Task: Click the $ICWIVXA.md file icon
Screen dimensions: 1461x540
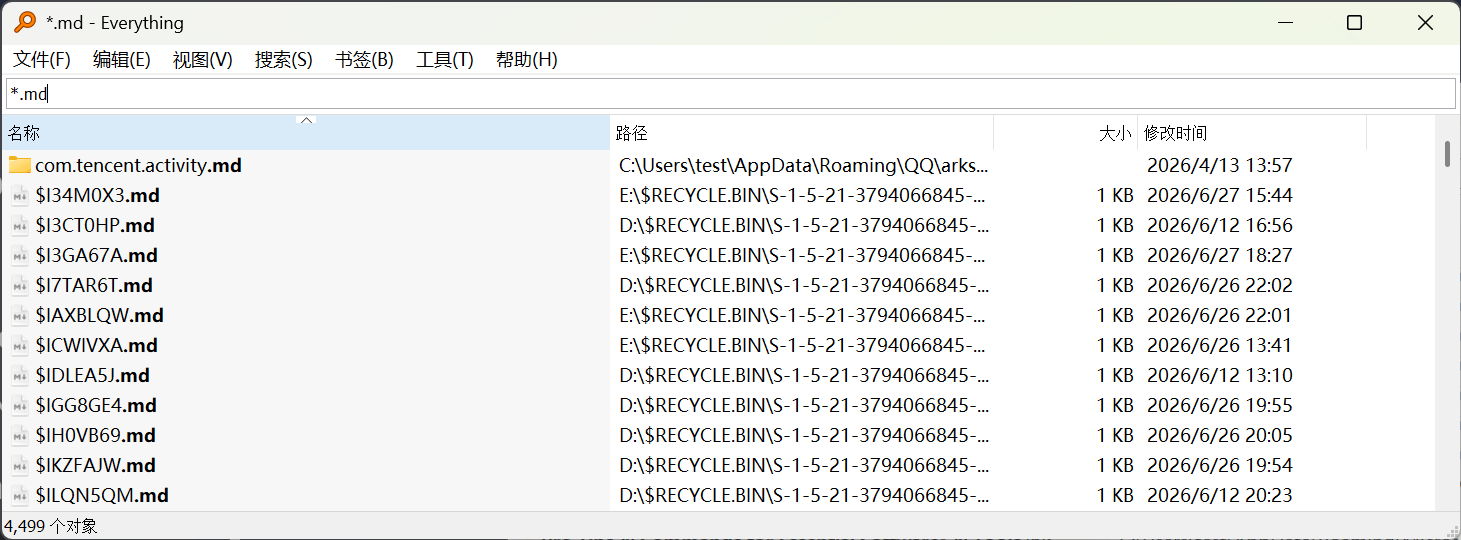Action: (20, 345)
